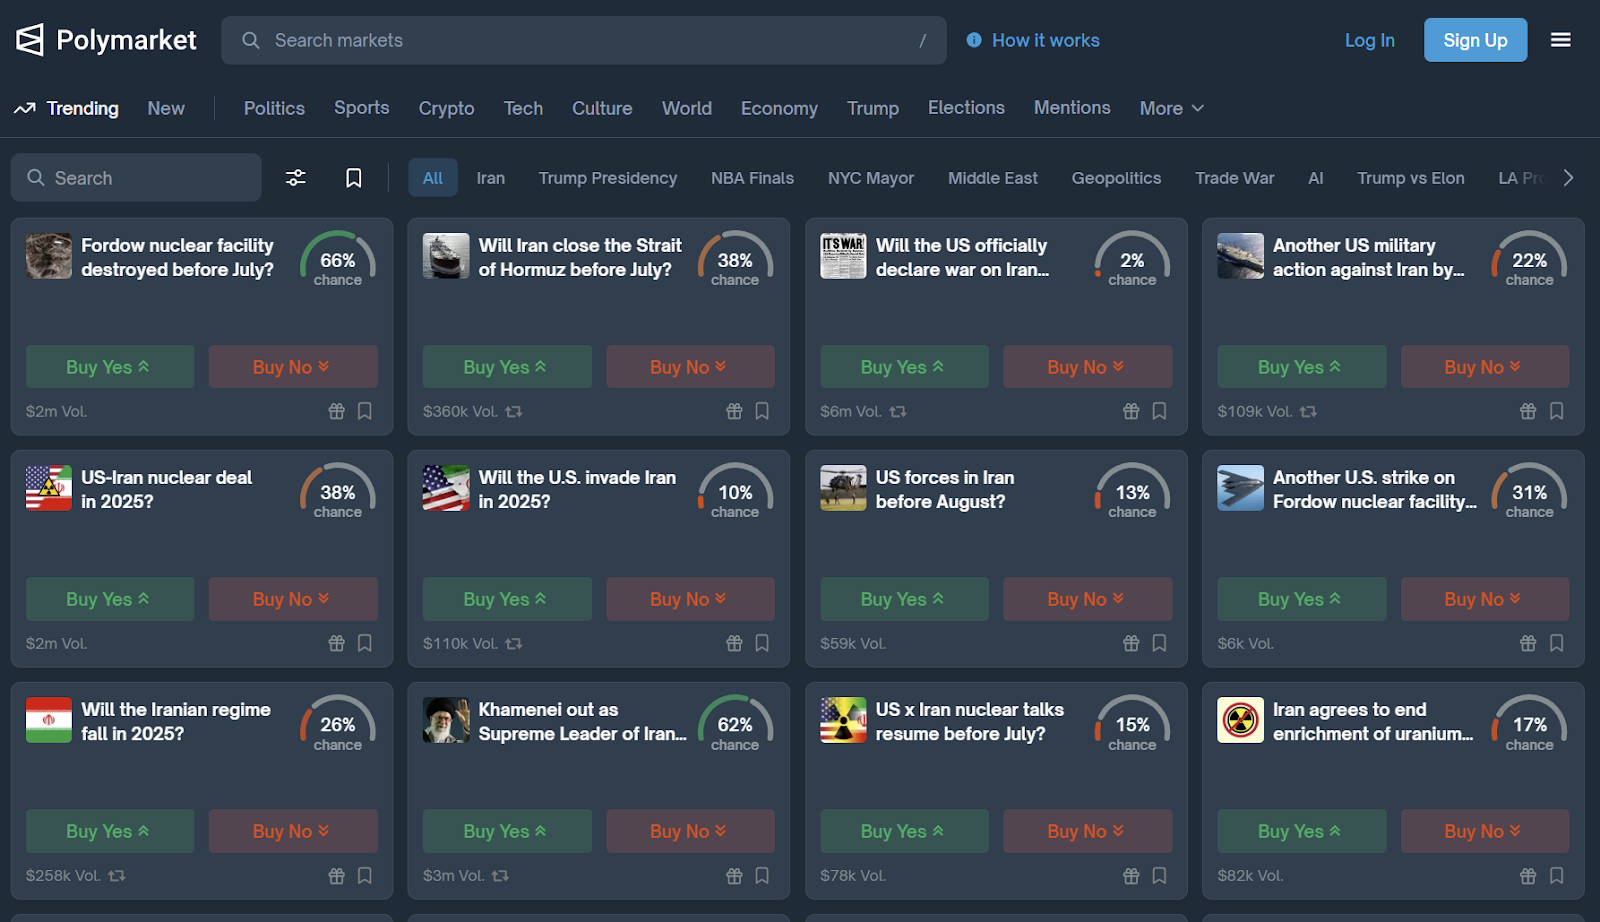The image size is (1600, 922).
Task: Click gift icon on Iranian regime fall card
Action: point(337,876)
